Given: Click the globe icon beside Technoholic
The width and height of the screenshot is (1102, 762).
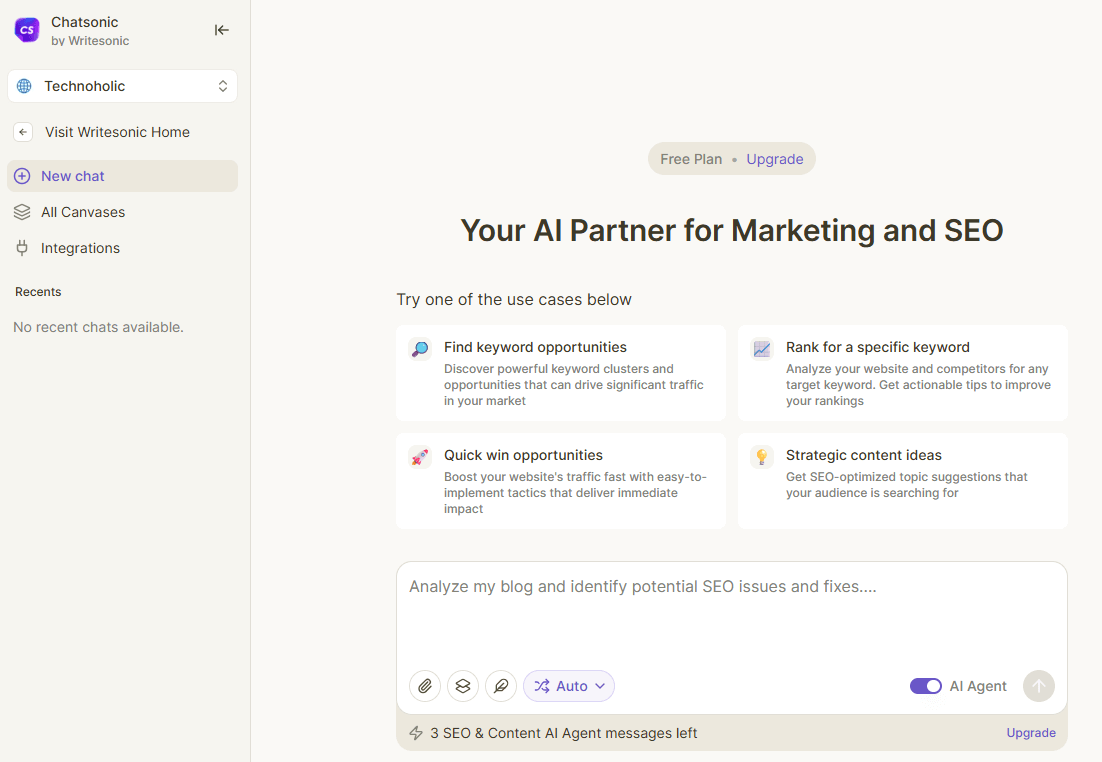Looking at the screenshot, I should click(24, 86).
